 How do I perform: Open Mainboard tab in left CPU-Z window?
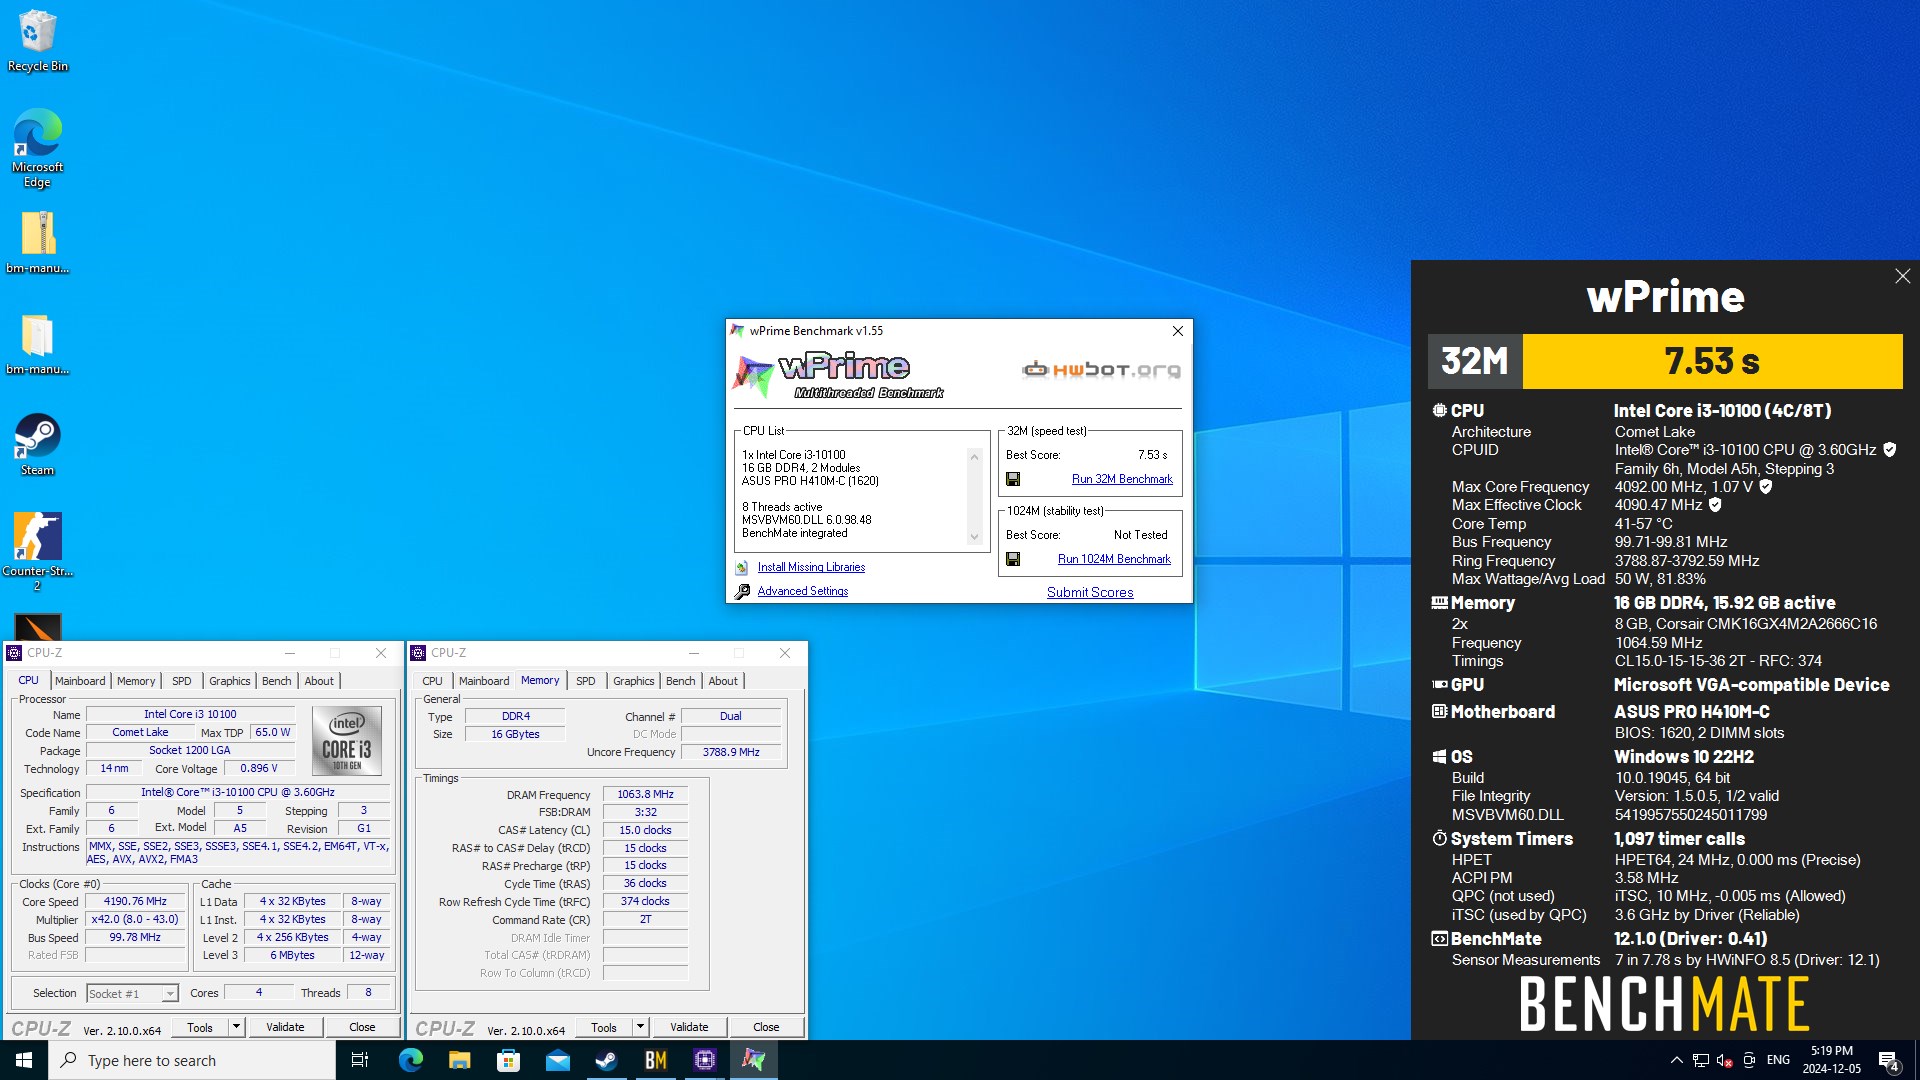(80, 681)
